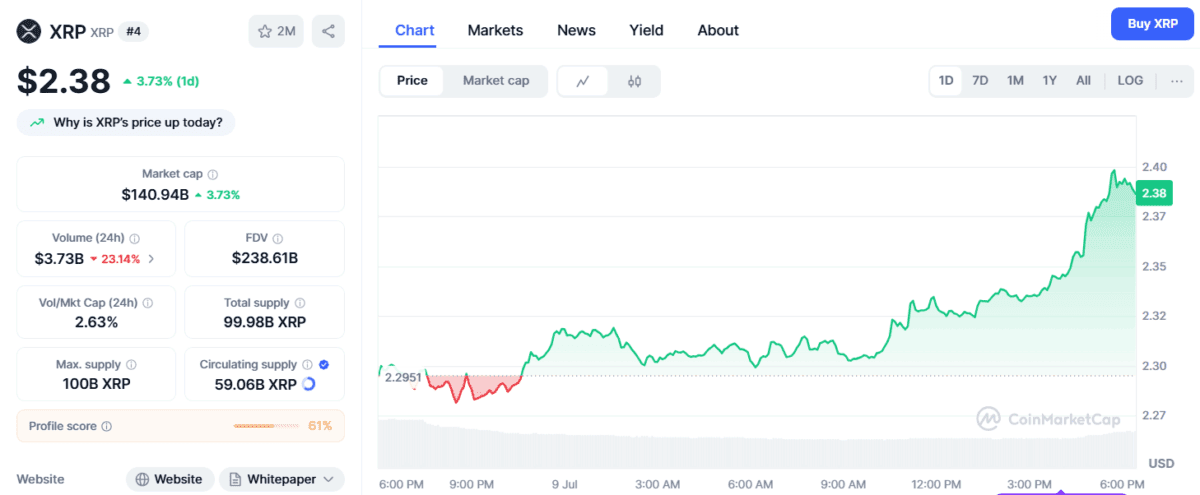The image size is (1200, 495).
Task: Click the share icon button
Action: [328, 31]
